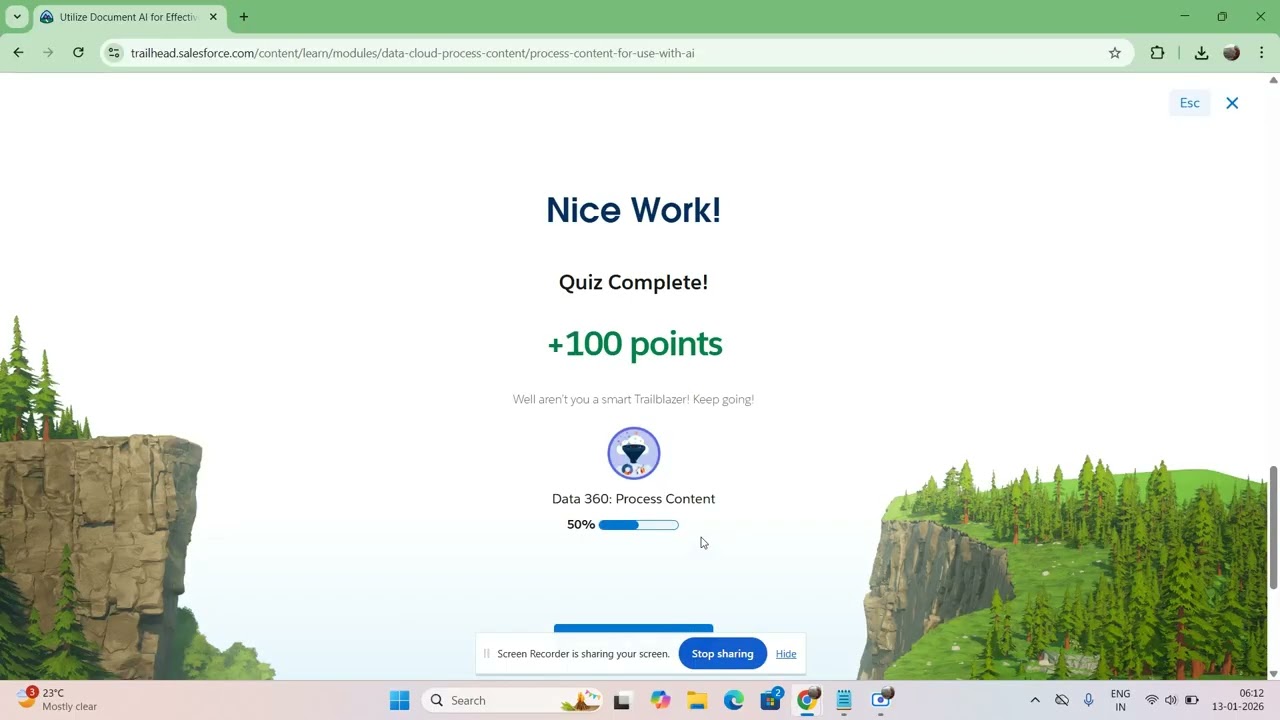Open the screen recorder app in taskbar

pyautogui.click(x=881, y=700)
